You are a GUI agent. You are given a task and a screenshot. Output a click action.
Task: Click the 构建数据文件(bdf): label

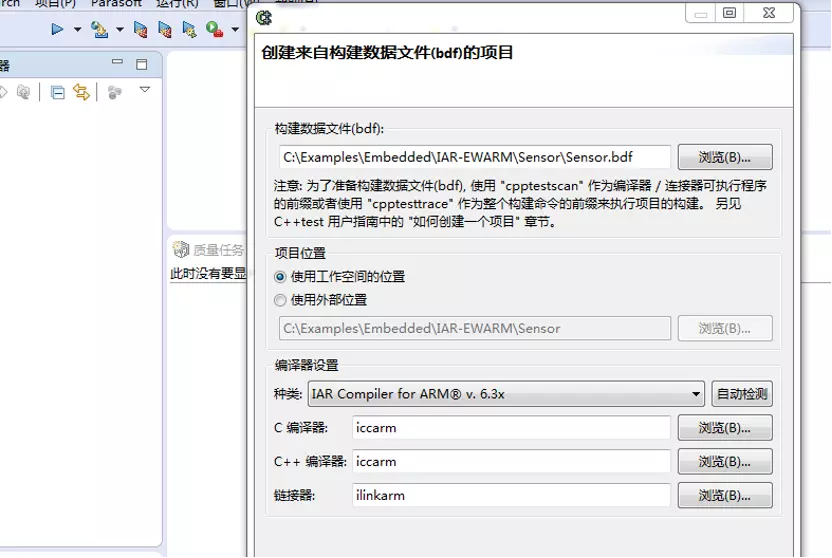tap(329, 129)
